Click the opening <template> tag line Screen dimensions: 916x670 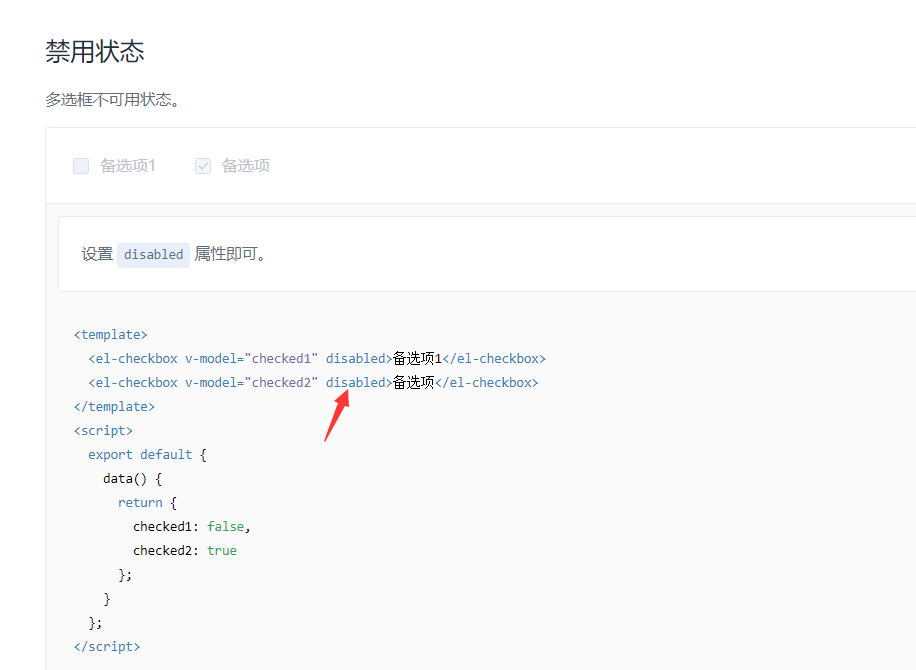point(110,335)
